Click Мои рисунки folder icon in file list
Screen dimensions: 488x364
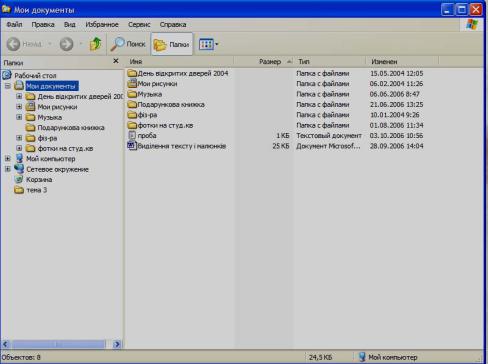132,83
